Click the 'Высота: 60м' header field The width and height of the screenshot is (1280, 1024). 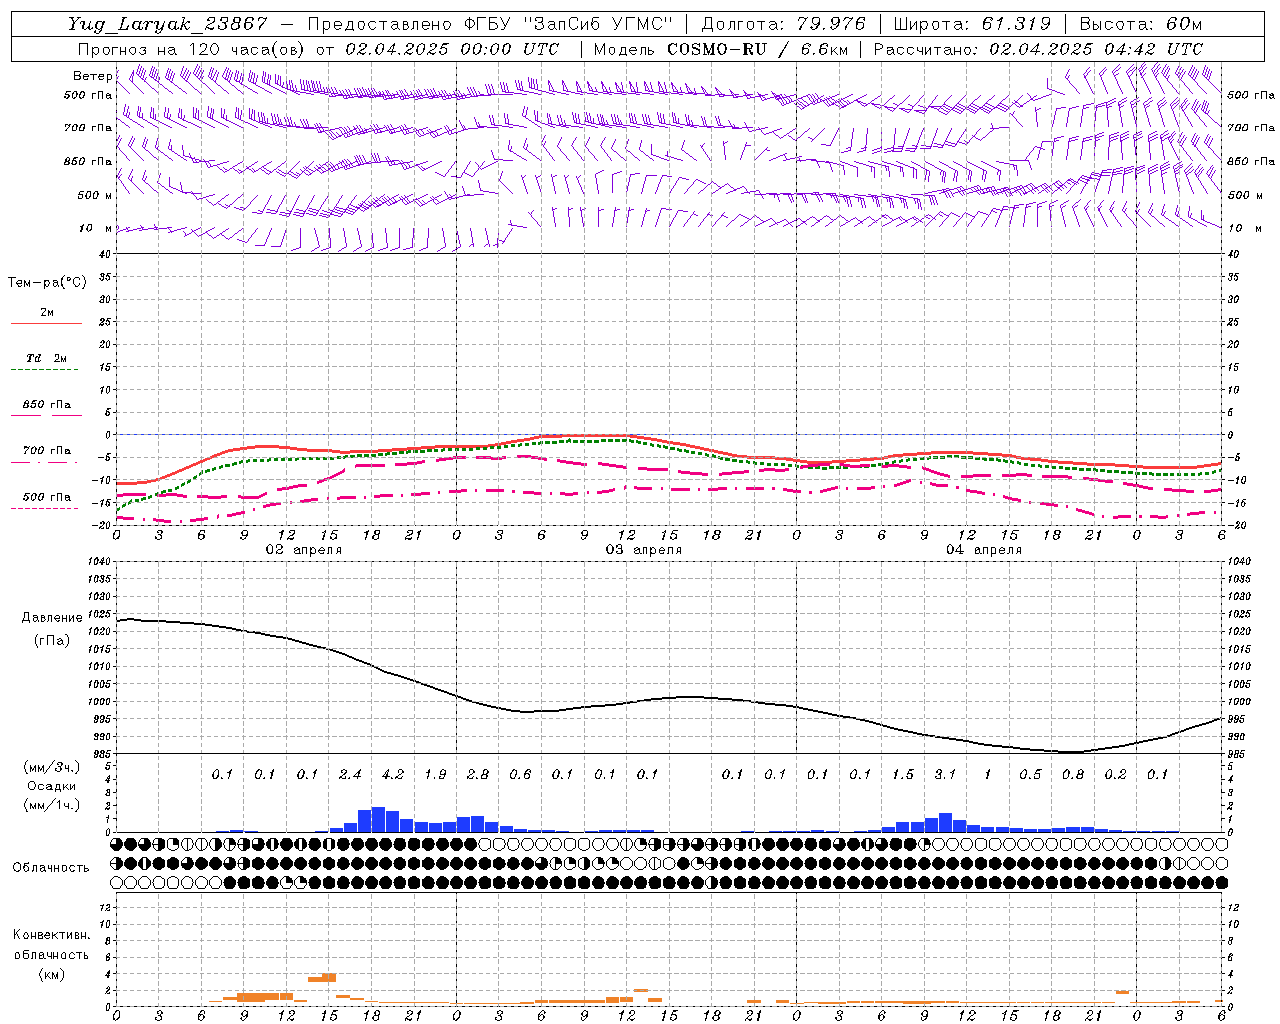point(1141,24)
